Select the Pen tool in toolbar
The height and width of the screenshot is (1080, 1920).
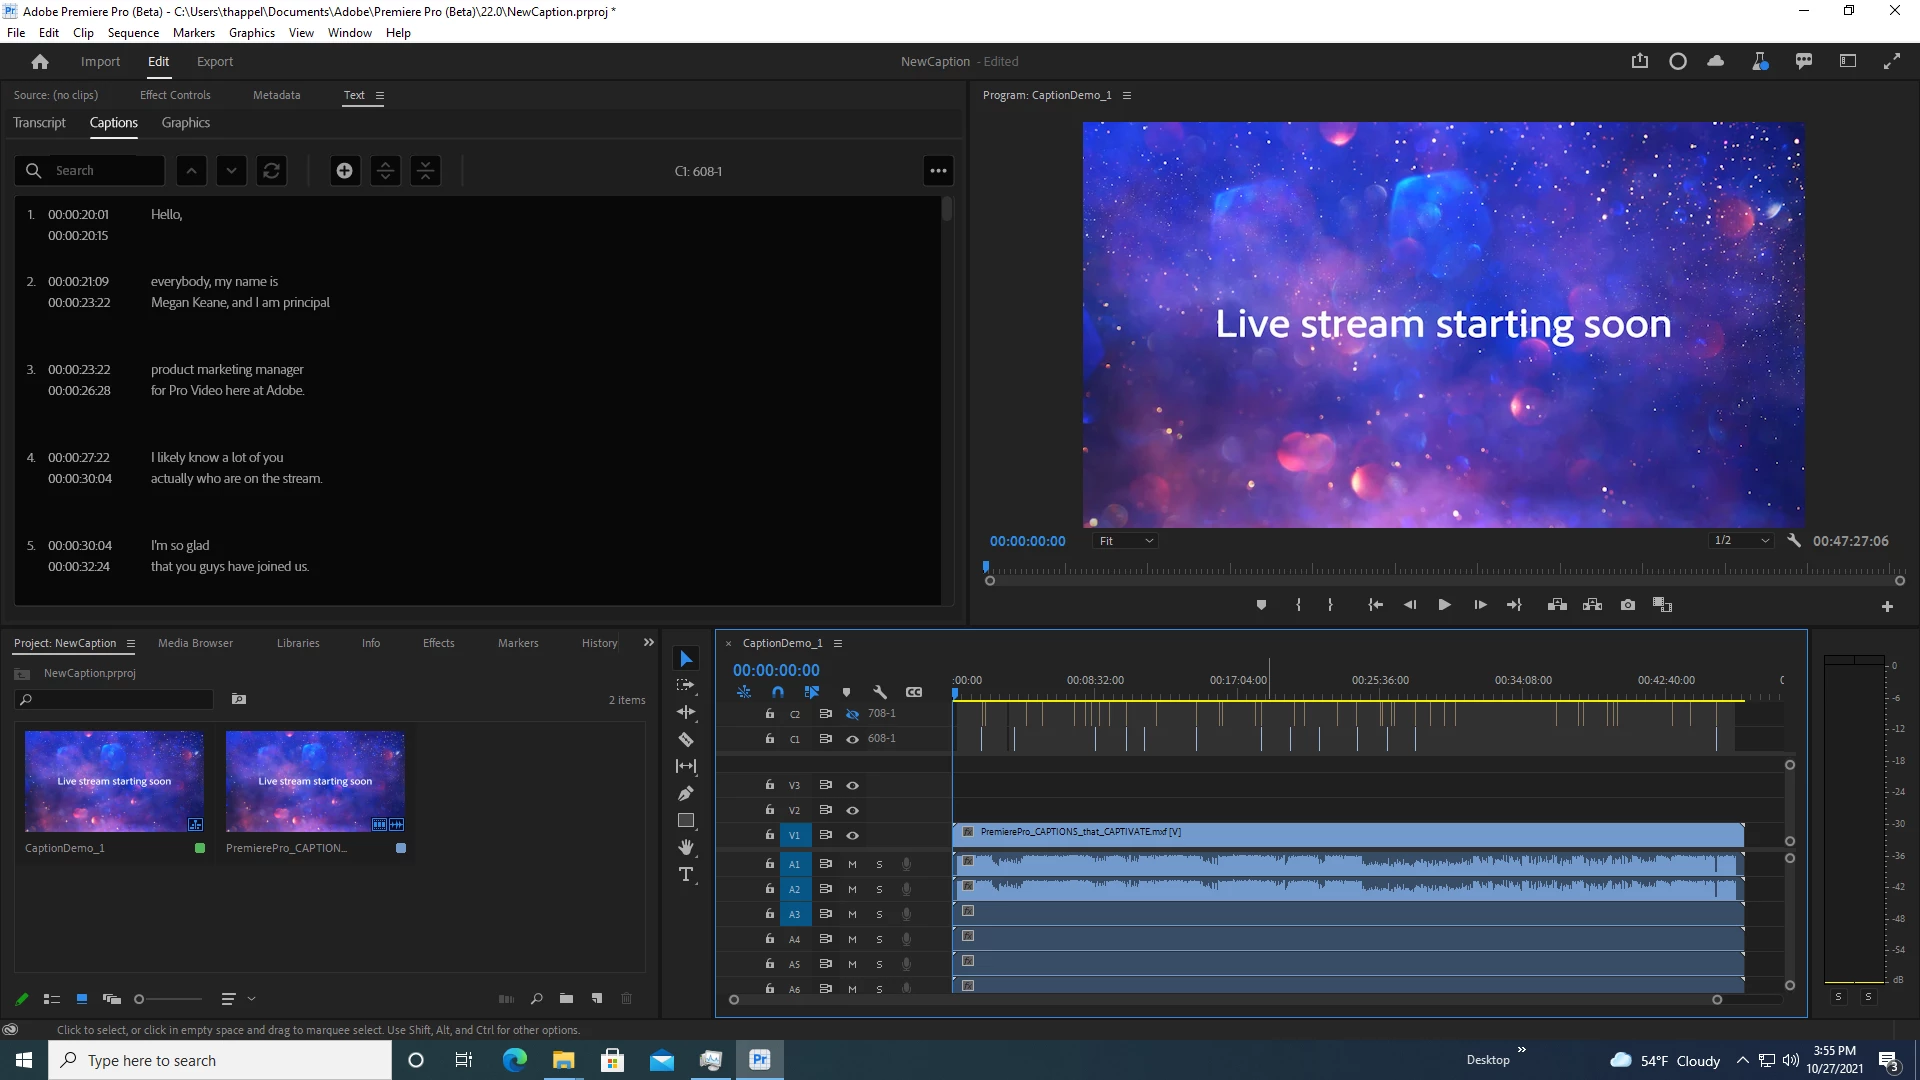click(686, 794)
